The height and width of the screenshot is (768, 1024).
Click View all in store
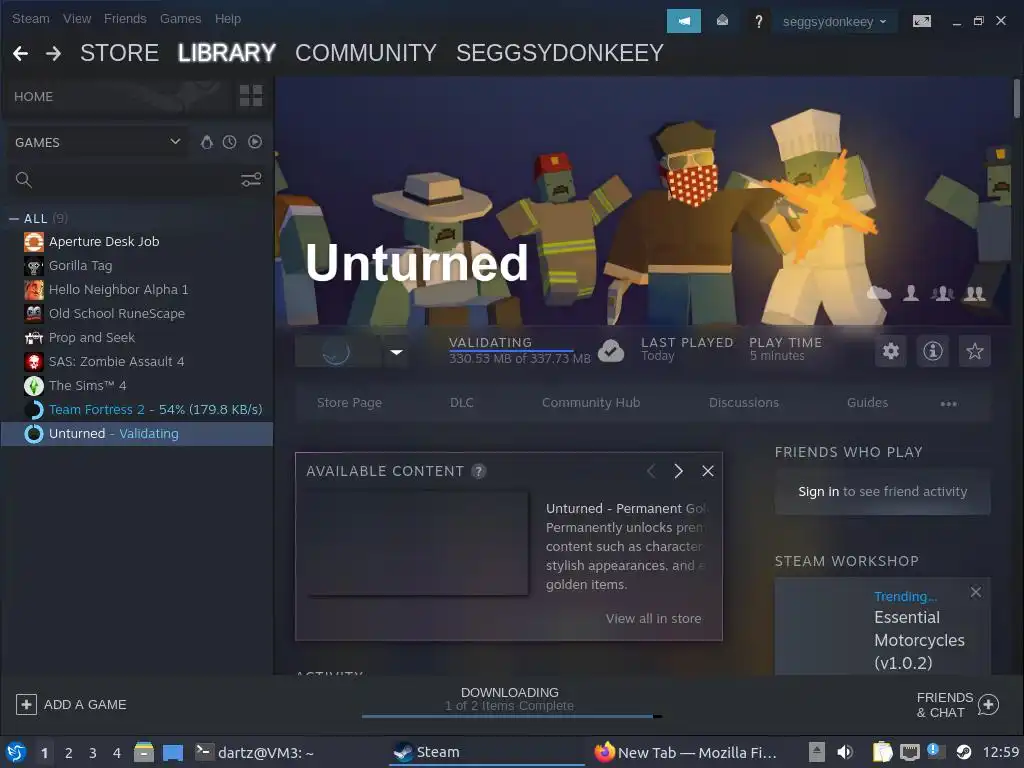tap(653, 618)
